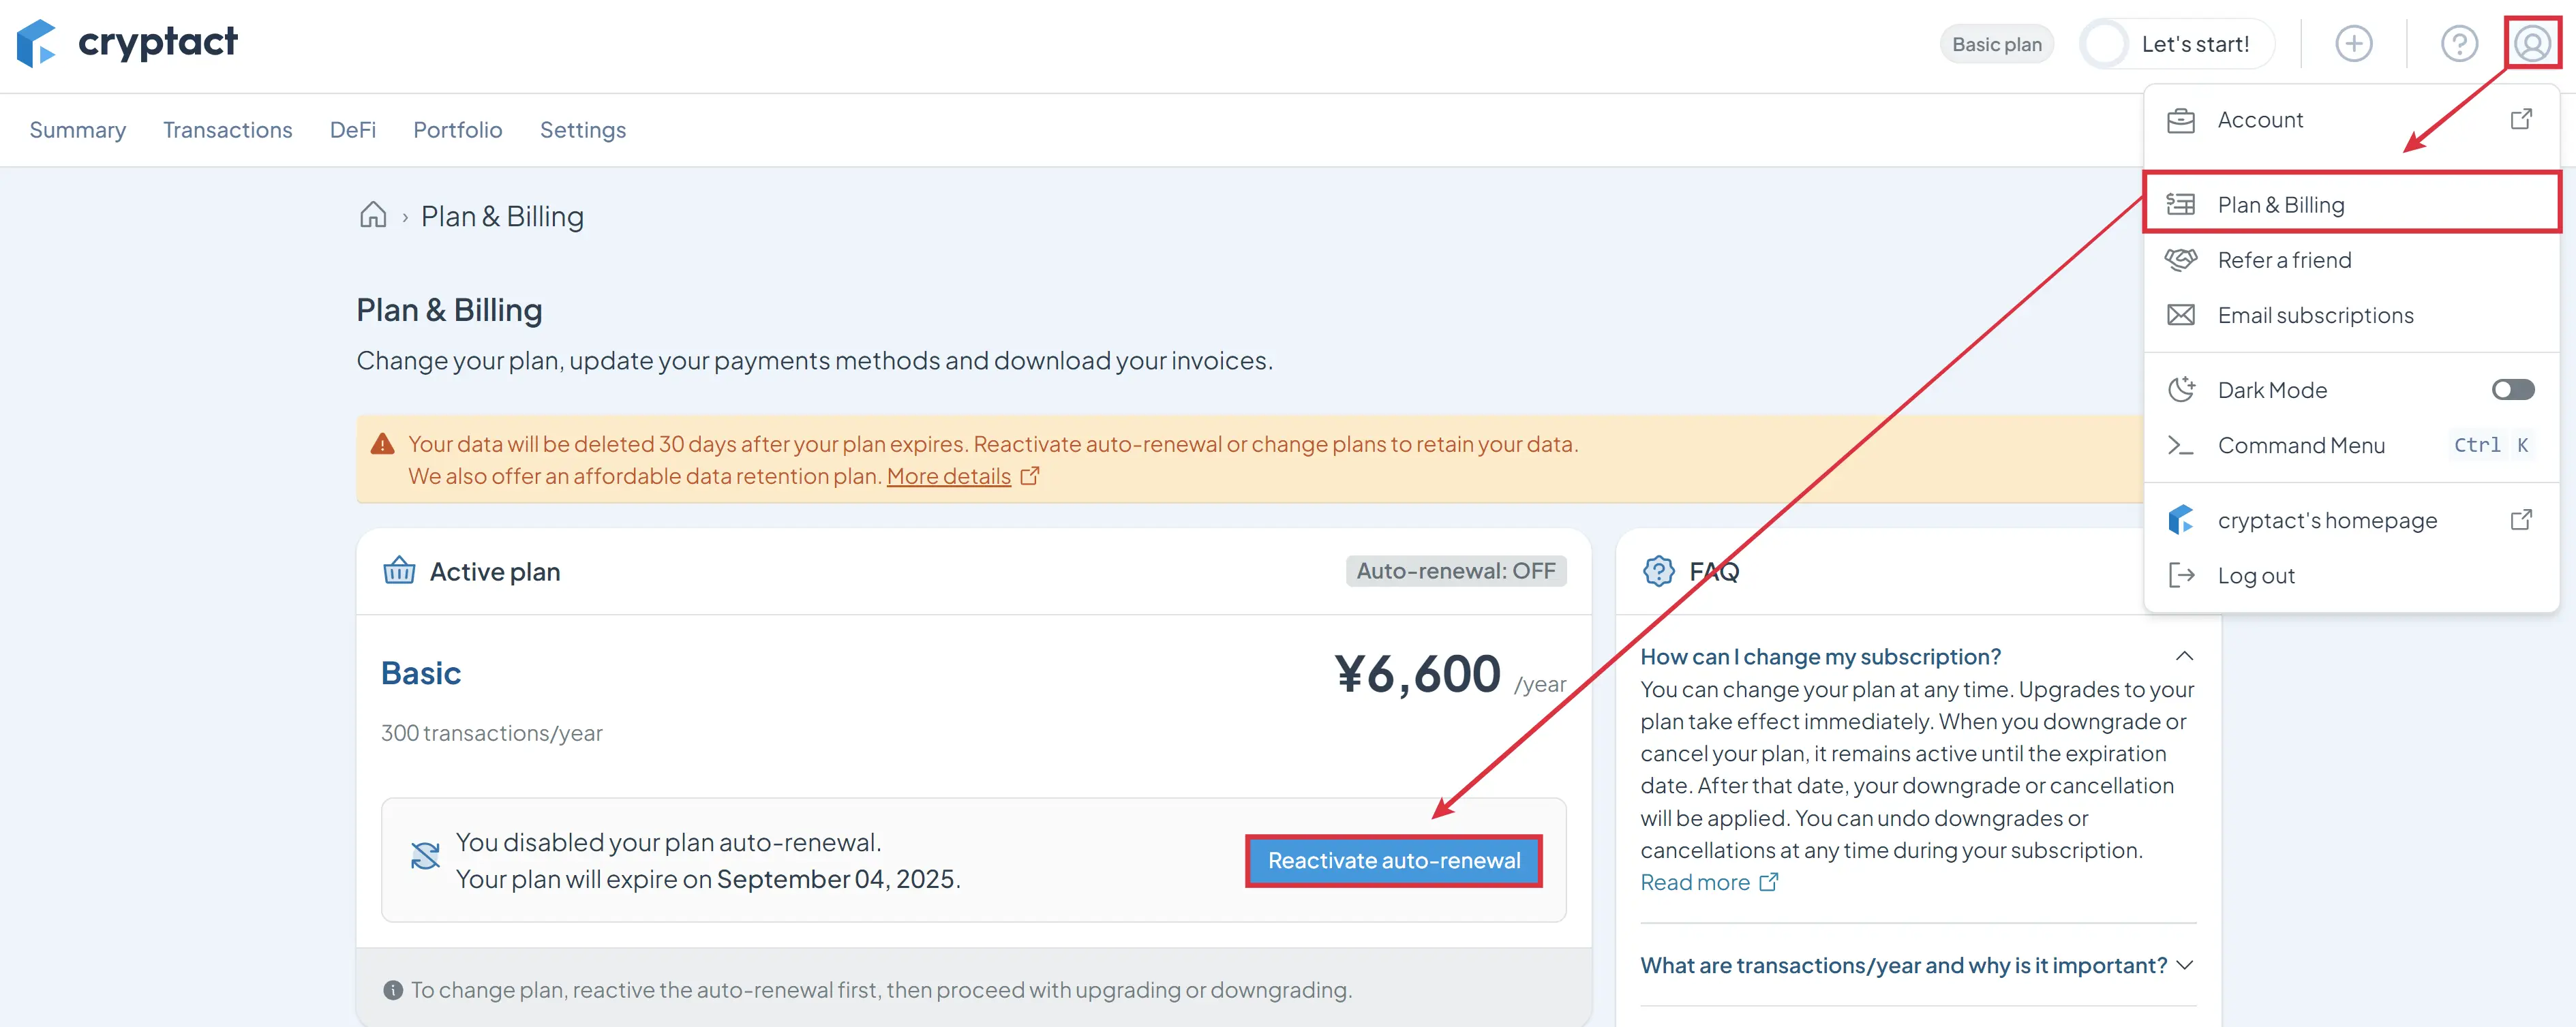Click the FAQ badge icon
The image size is (2576, 1027).
pos(1658,571)
